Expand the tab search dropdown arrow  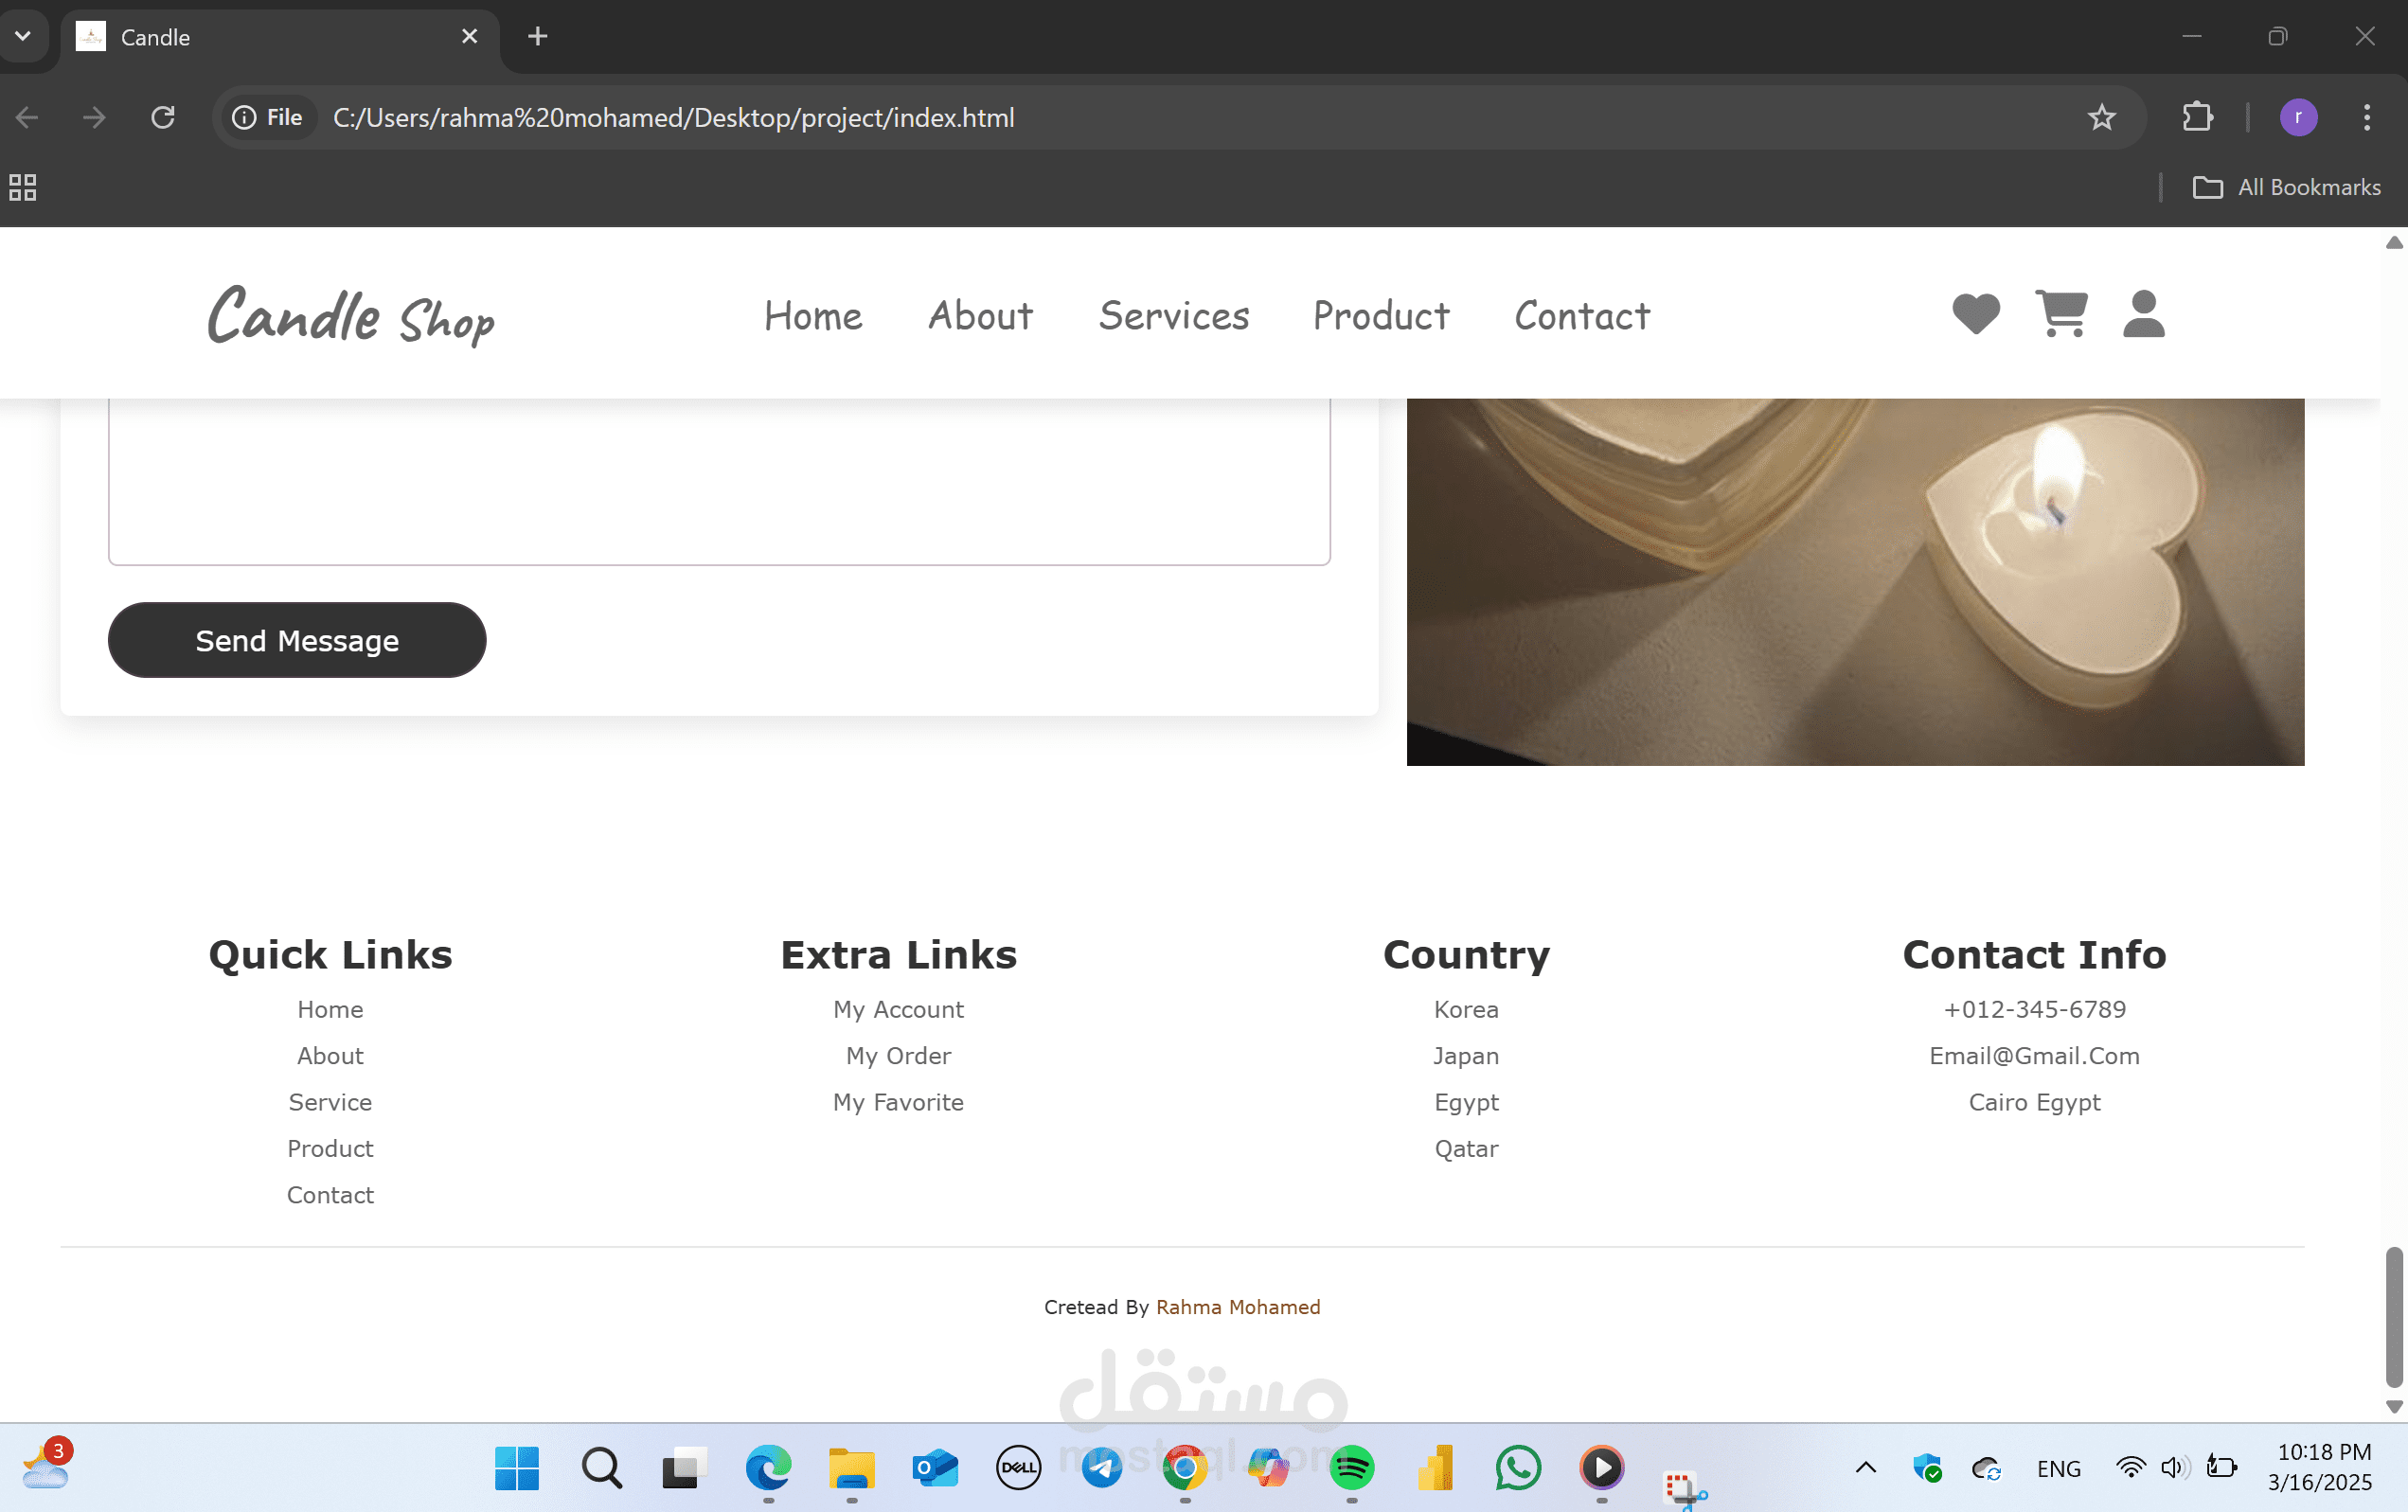click(x=23, y=36)
